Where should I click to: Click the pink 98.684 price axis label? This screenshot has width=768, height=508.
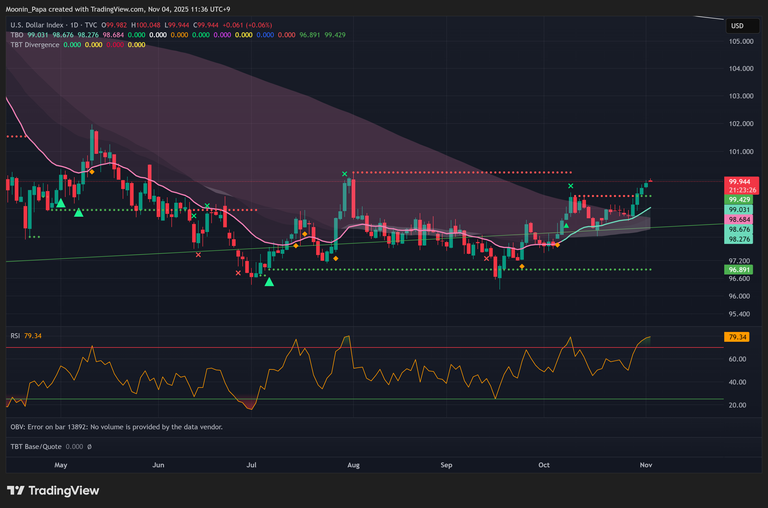(739, 219)
